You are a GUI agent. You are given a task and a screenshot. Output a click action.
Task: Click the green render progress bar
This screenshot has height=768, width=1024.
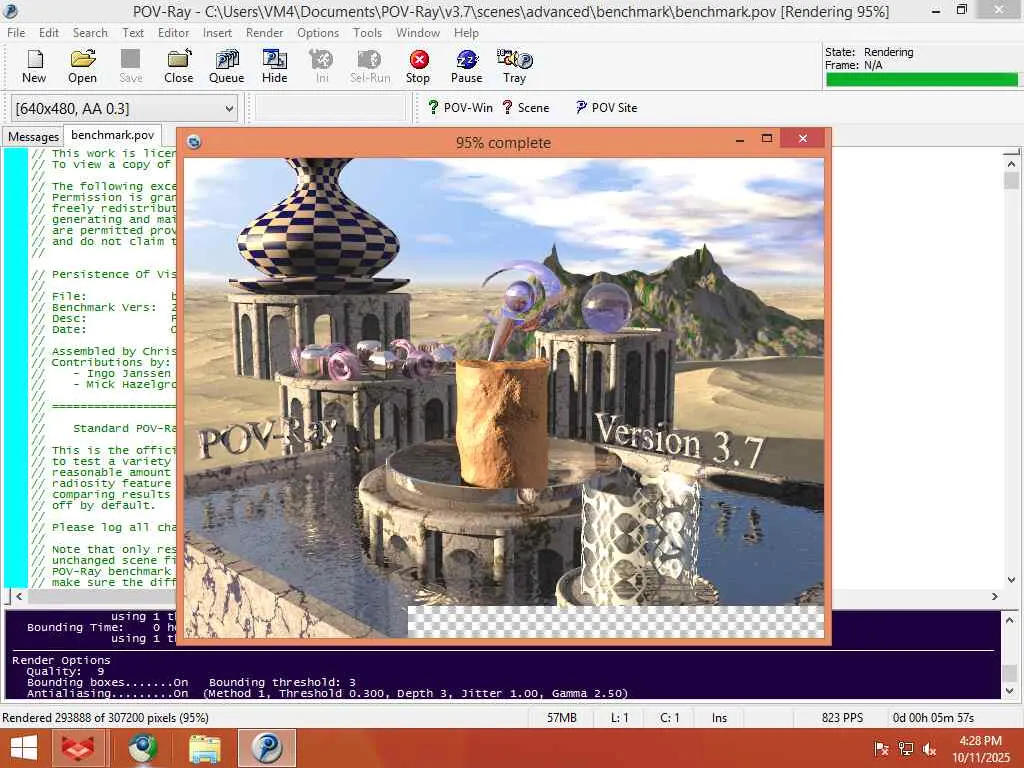pyautogui.click(x=921, y=80)
